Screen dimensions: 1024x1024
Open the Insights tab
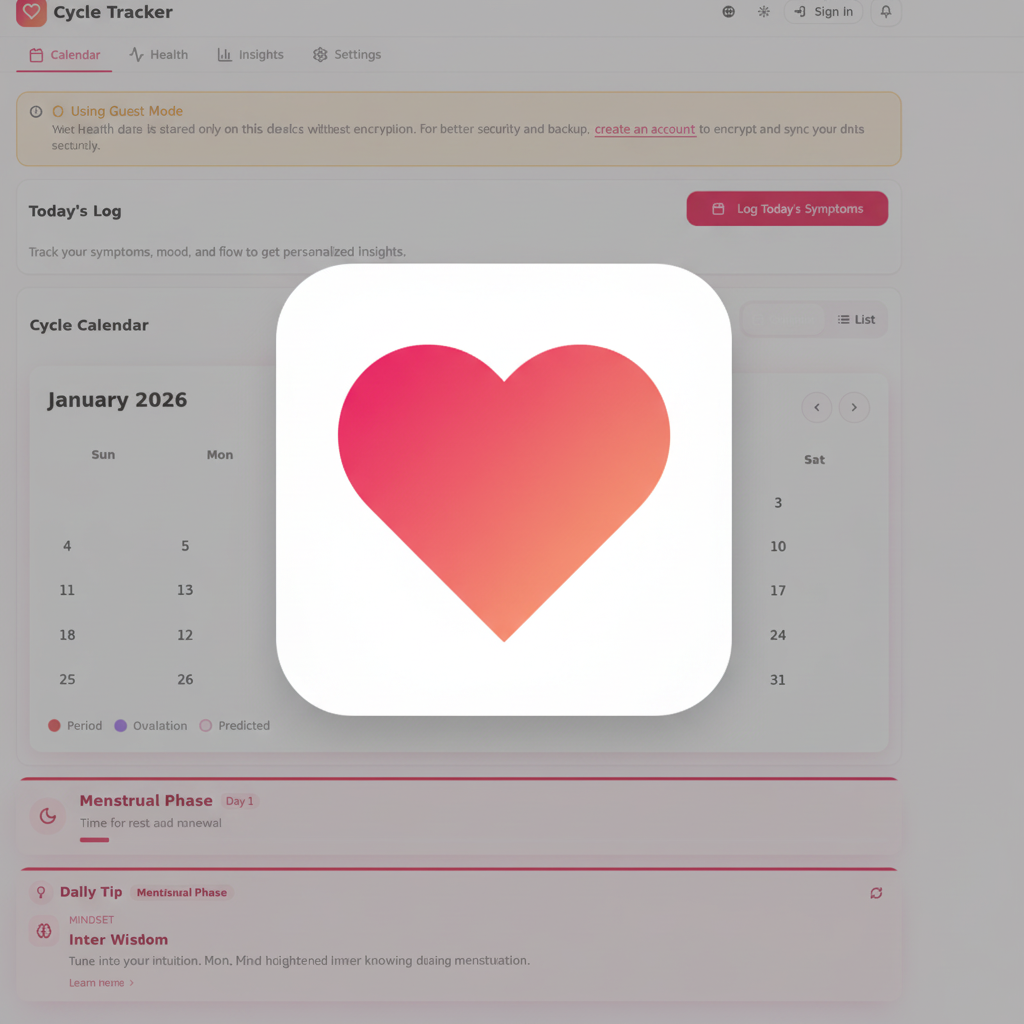tap(251, 55)
